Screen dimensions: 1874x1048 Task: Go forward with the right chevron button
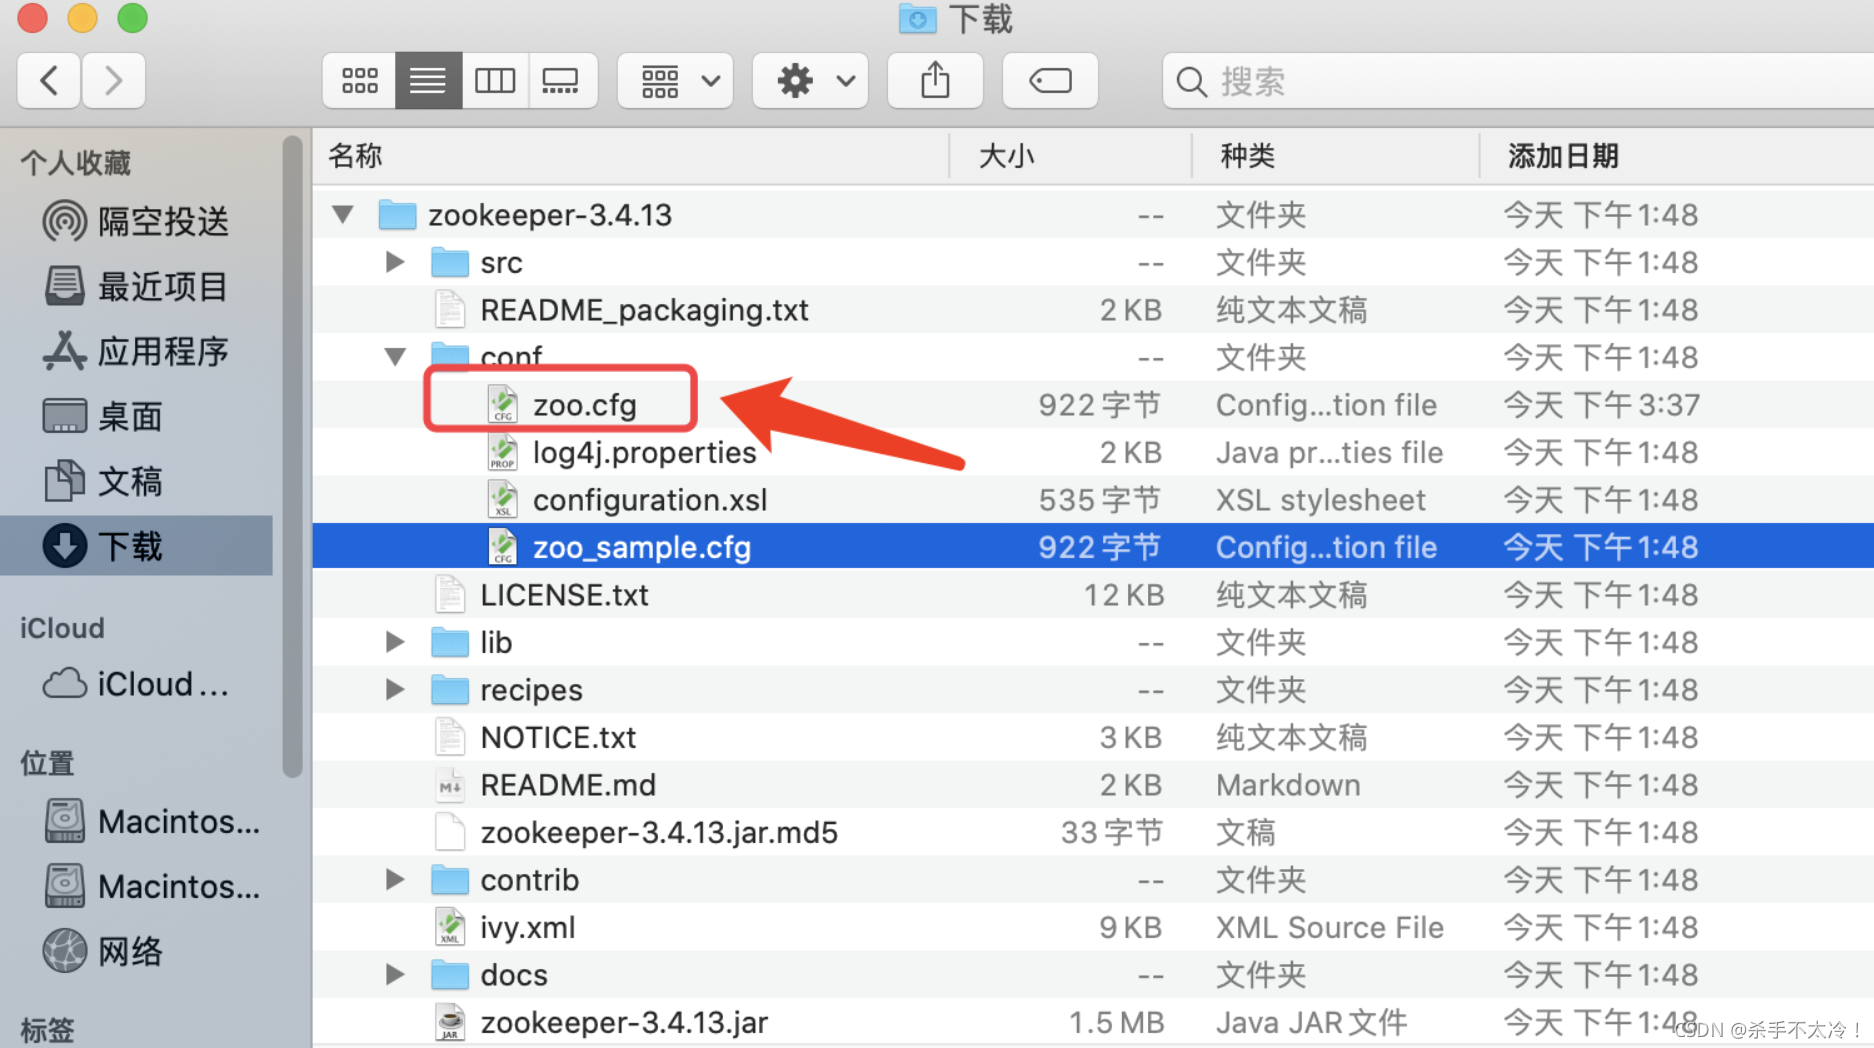tap(113, 80)
